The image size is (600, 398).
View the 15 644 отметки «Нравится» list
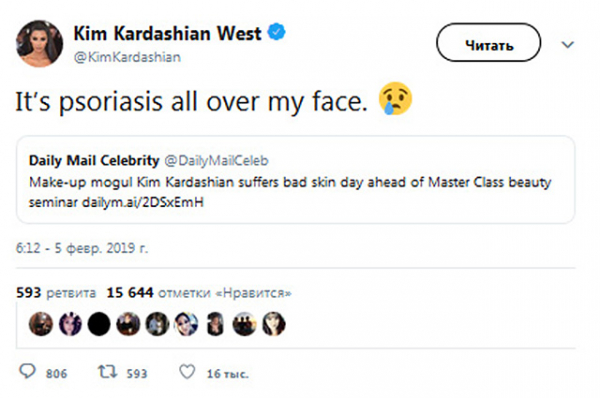tap(199, 293)
